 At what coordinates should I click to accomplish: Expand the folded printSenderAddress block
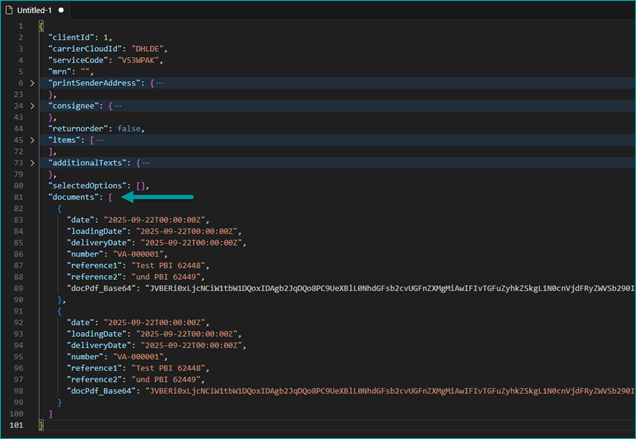[32, 83]
